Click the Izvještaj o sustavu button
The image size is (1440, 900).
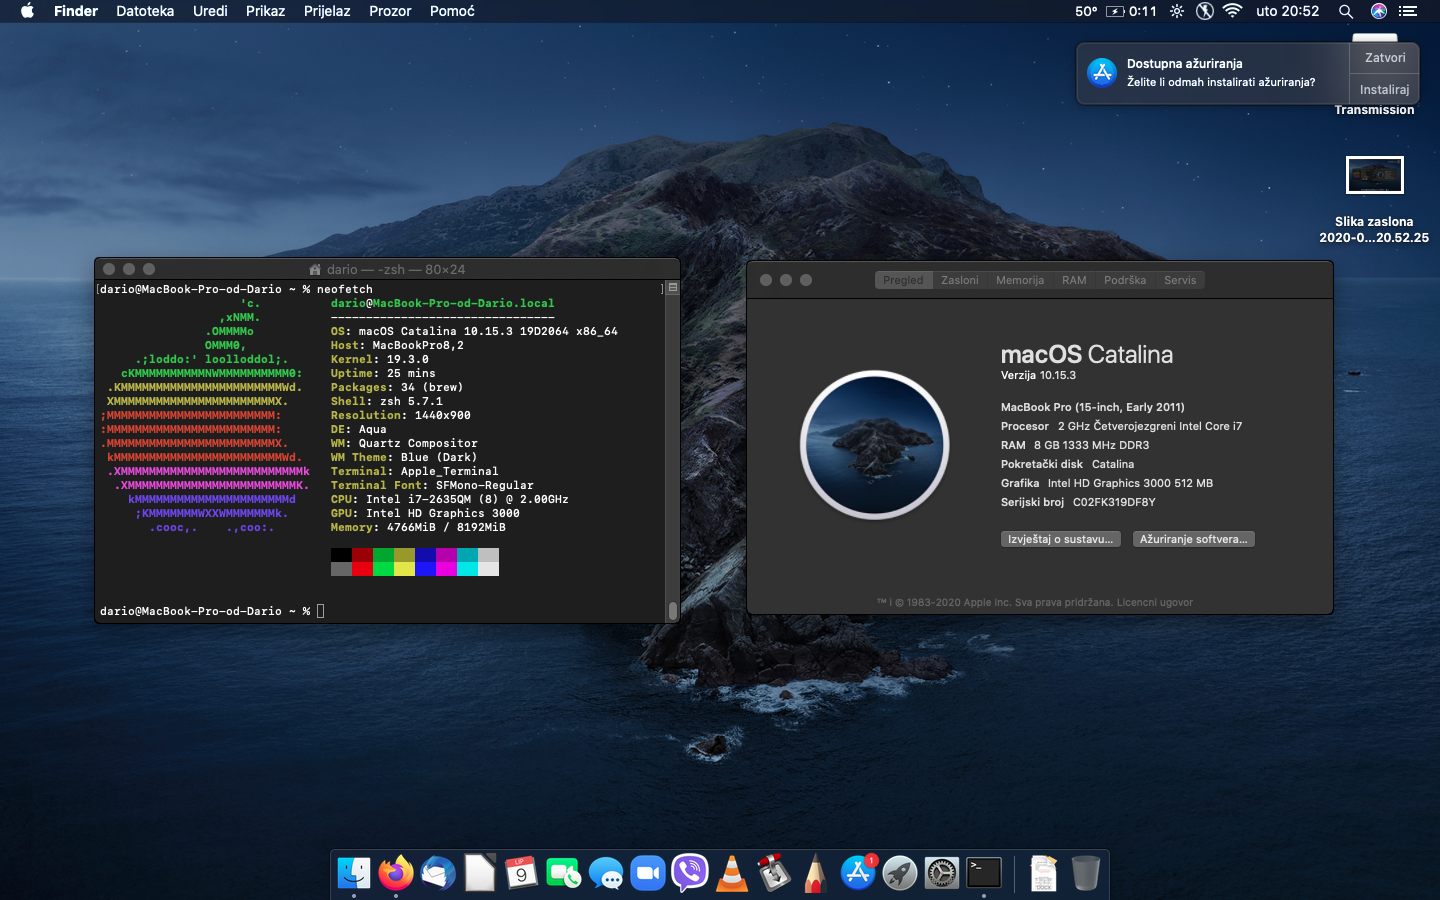1060,539
